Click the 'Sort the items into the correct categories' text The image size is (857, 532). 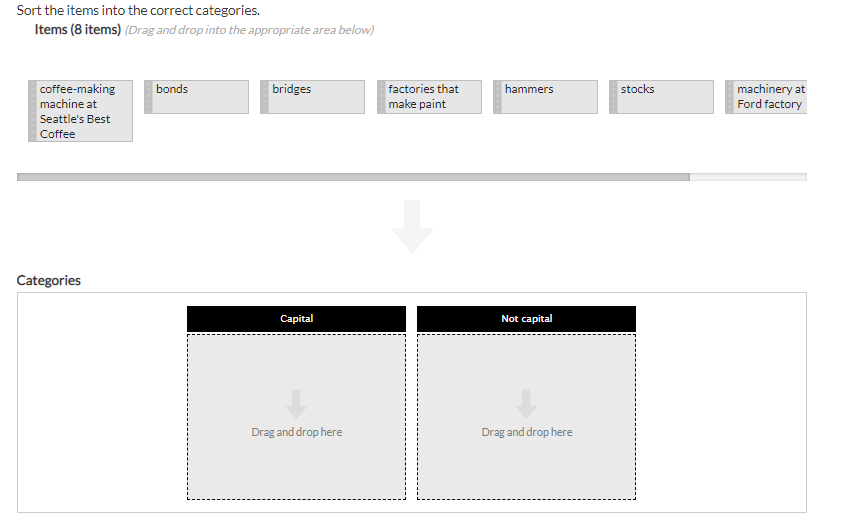(x=138, y=10)
